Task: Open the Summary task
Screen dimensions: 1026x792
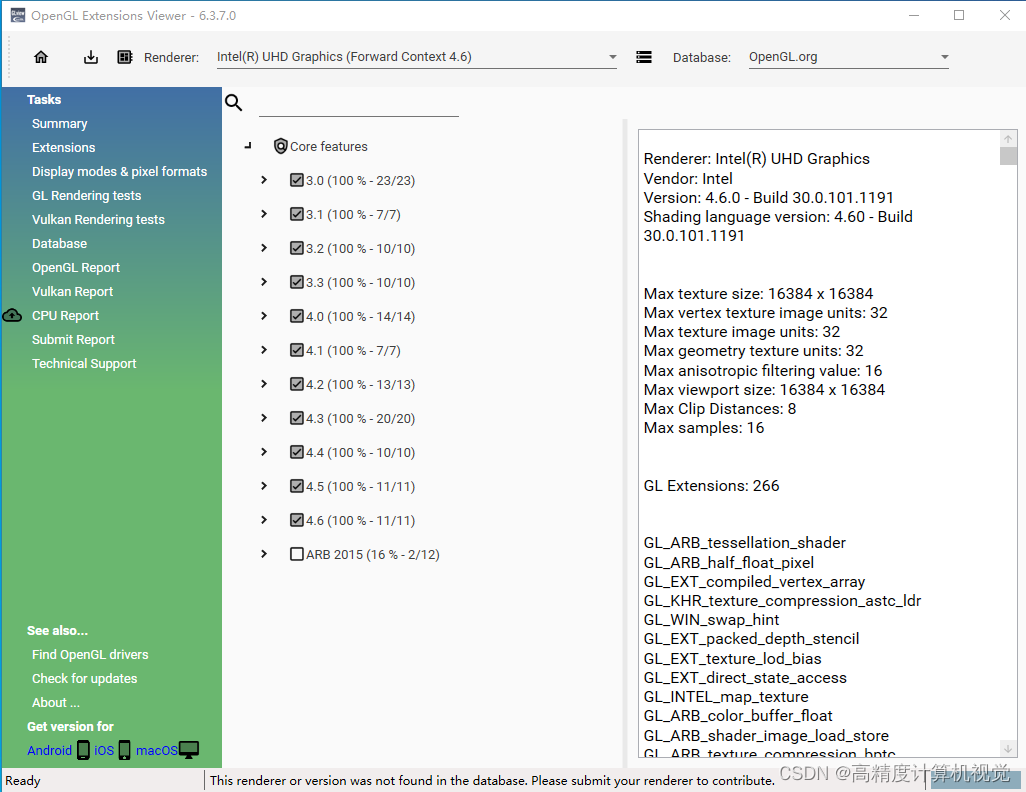Action: [60, 124]
